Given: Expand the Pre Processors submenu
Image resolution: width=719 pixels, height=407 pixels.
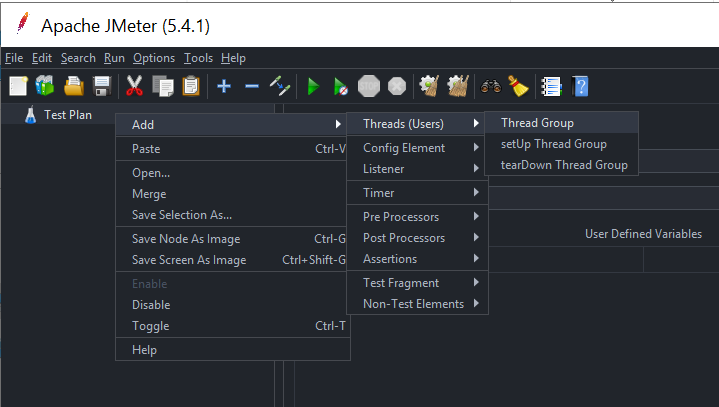Looking at the screenshot, I should coord(417,216).
